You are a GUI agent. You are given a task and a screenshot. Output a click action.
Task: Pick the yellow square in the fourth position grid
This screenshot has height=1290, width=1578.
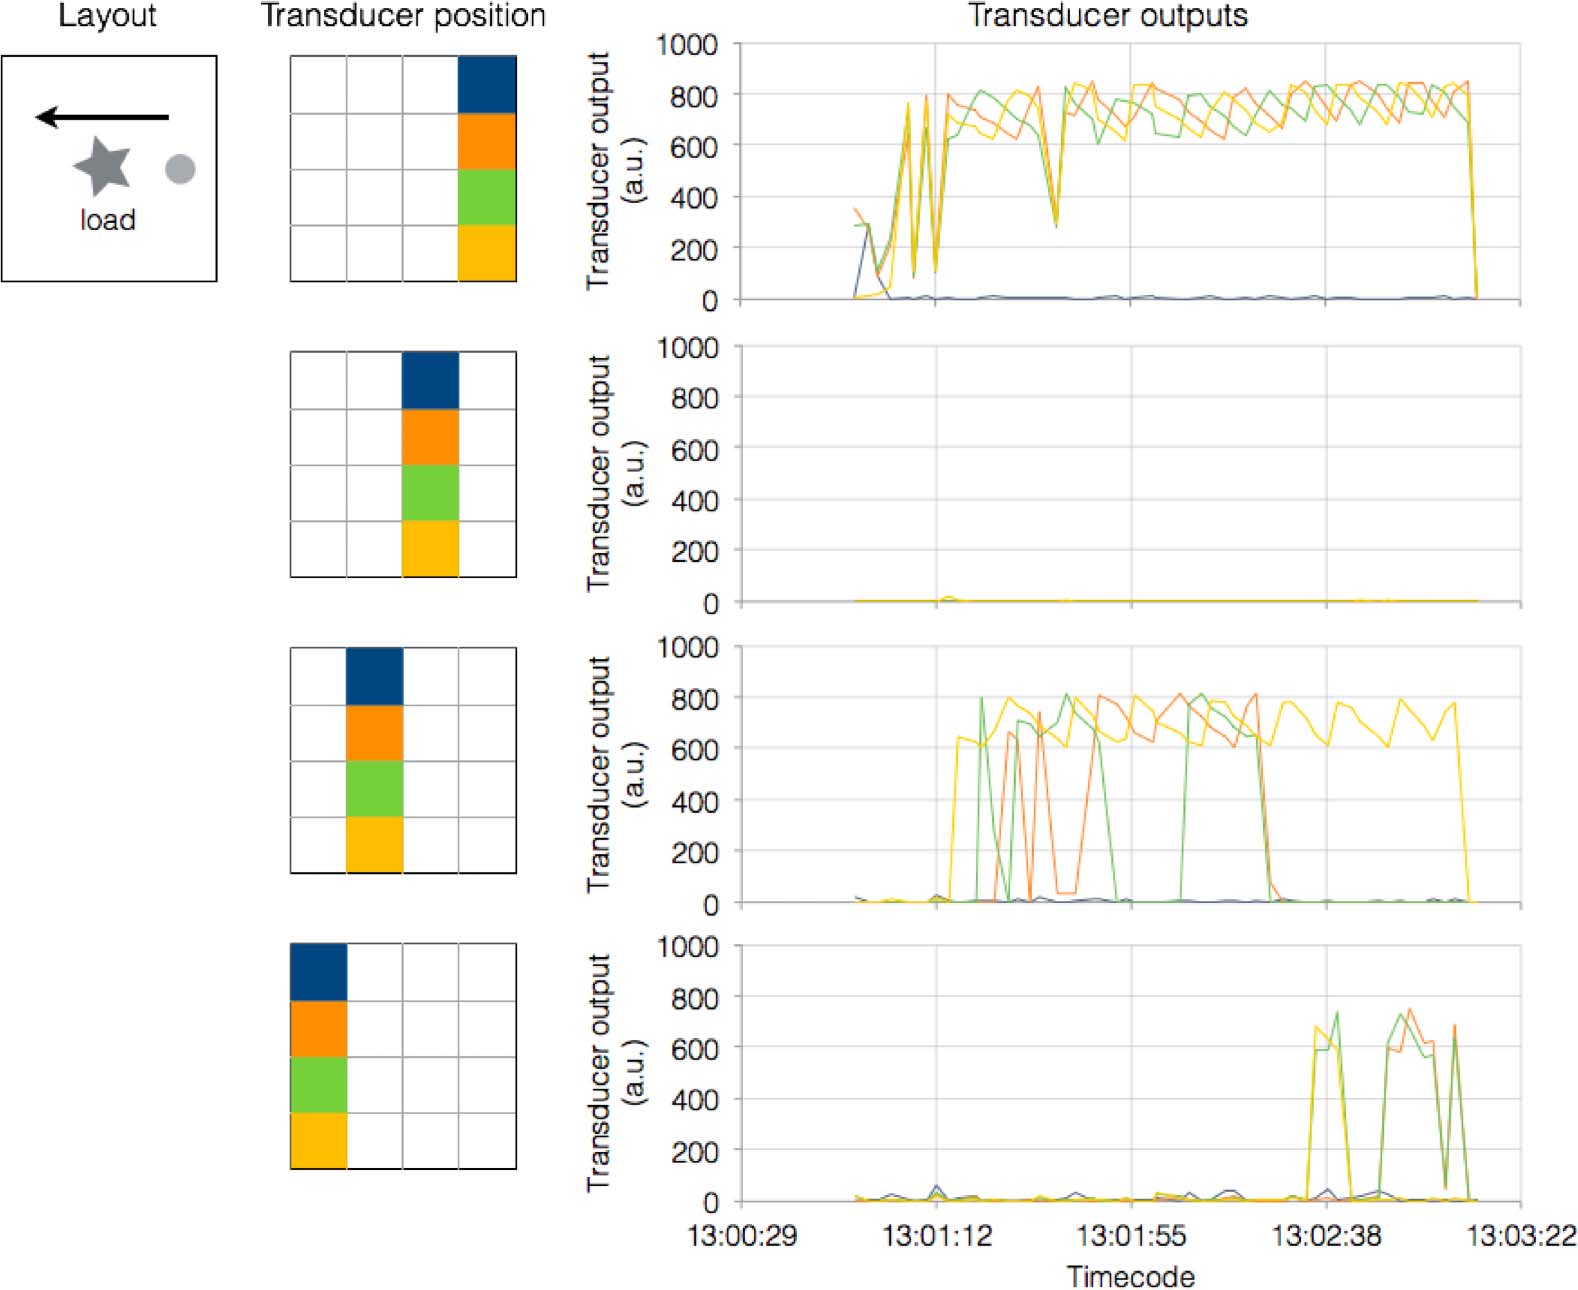coord(319,1141)
